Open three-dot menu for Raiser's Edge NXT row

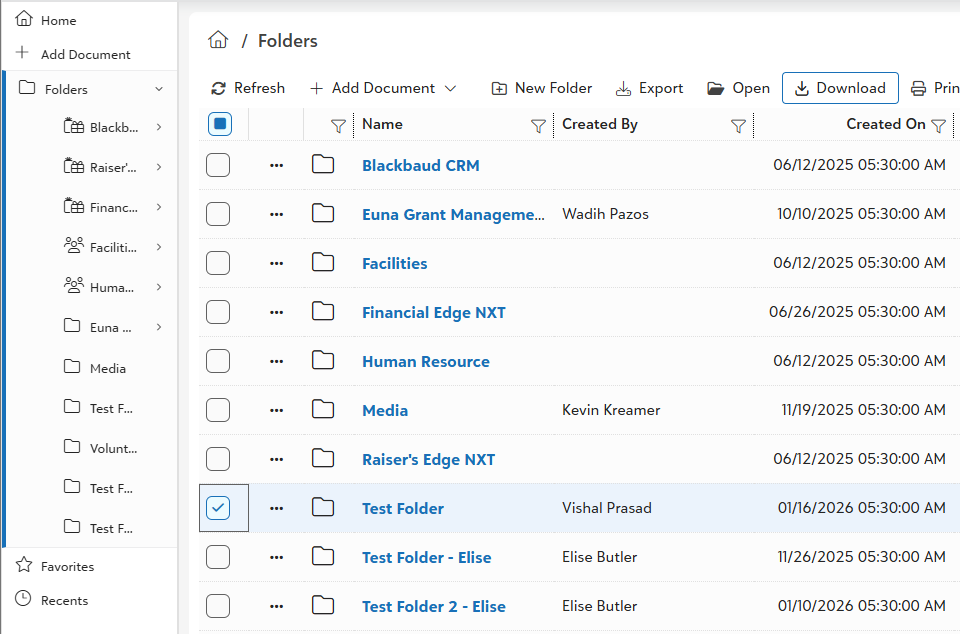[277, 459]
